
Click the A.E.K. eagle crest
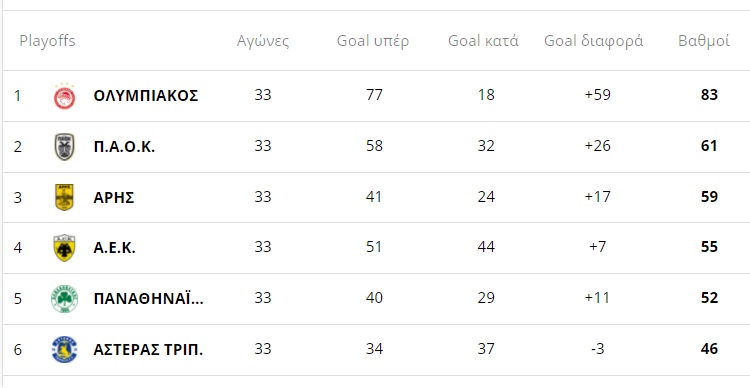pos(64,248)
